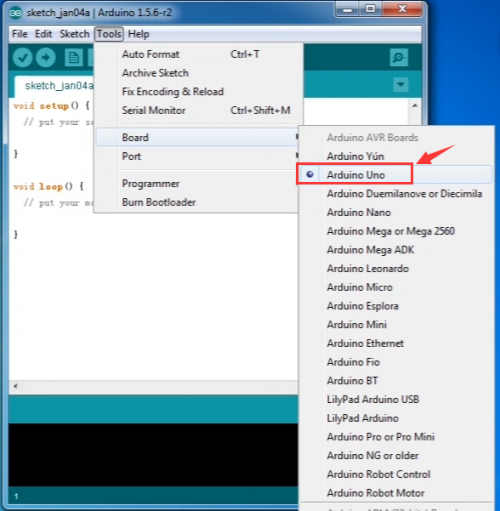
Task: Select Arduino Mega ADK board
Action: [x=396, y=249]
